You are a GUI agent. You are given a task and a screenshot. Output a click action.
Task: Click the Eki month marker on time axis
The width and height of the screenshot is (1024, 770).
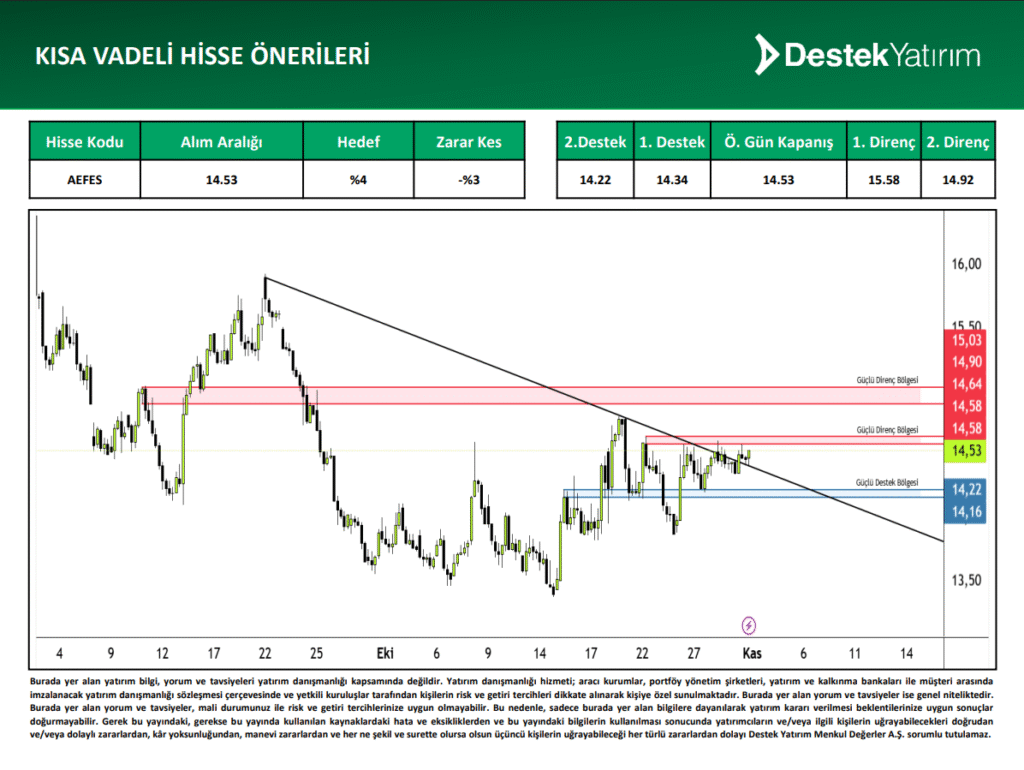[x=385, y=653]
